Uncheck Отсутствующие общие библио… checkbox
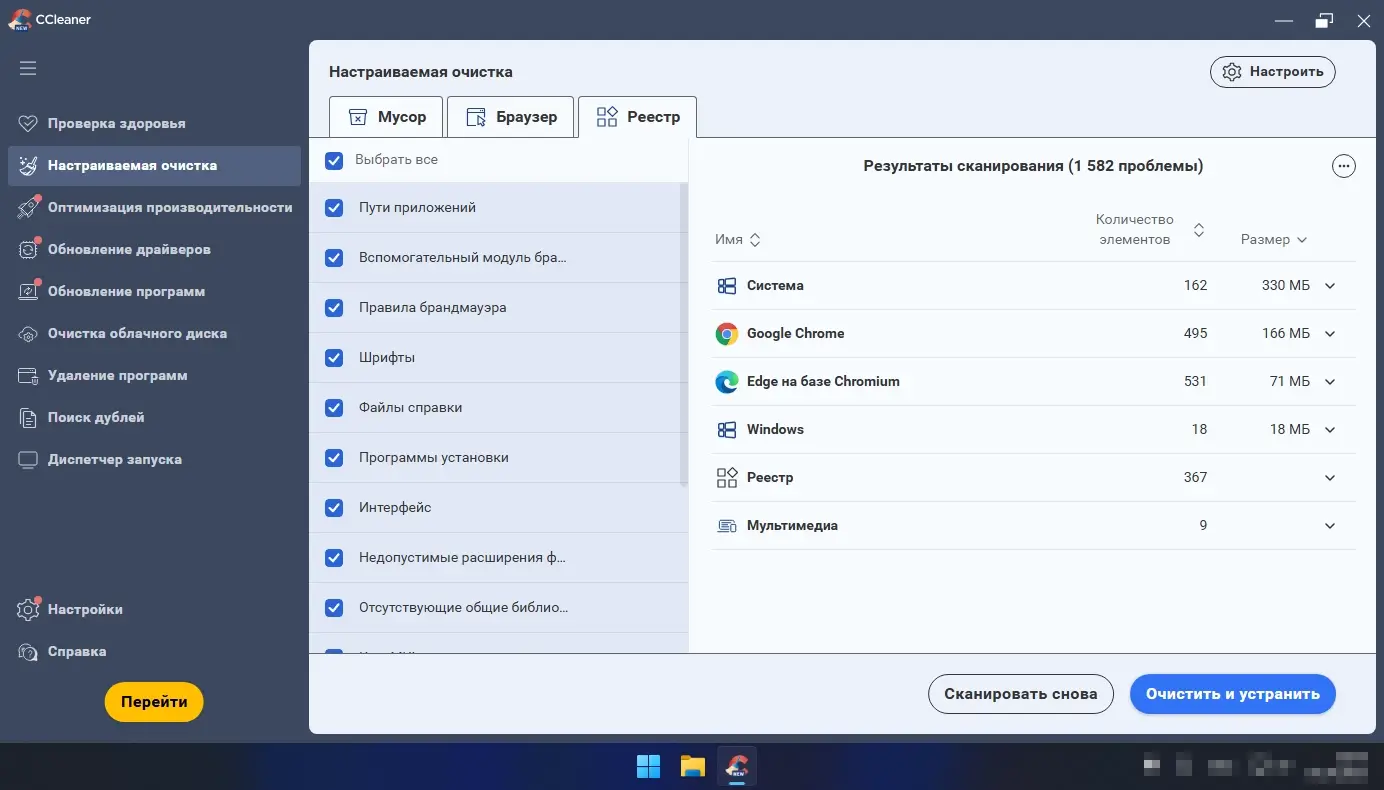The width and height of the screenshot is (1384, 790). 334,608
